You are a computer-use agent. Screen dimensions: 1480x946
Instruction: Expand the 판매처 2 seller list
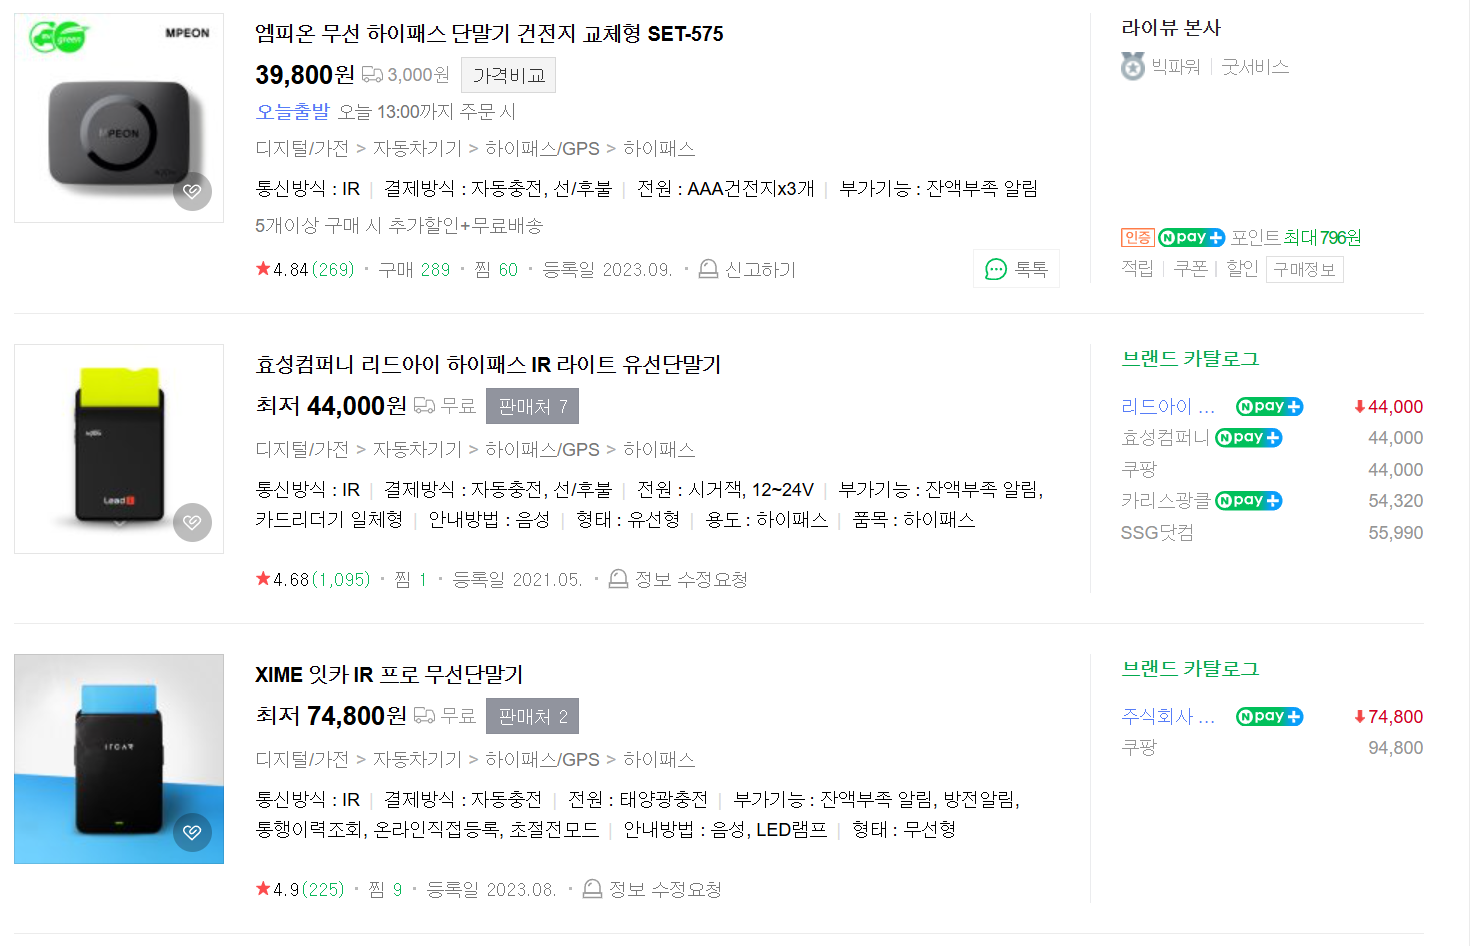click(x=532, y=715)
